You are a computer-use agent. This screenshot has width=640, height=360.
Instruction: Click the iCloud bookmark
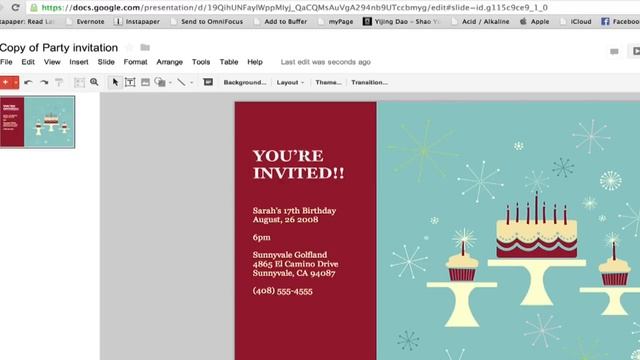pos(576,22)
